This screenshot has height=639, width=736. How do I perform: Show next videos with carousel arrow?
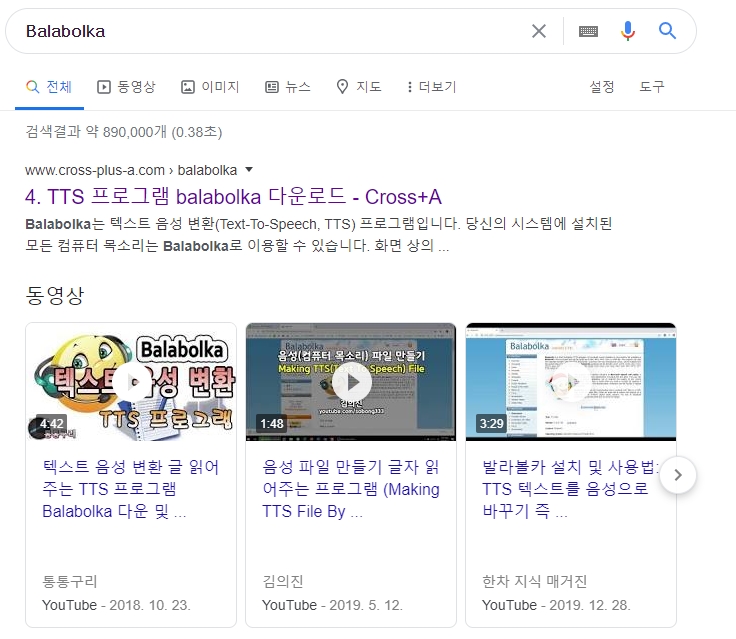click(x=678, y=475)
